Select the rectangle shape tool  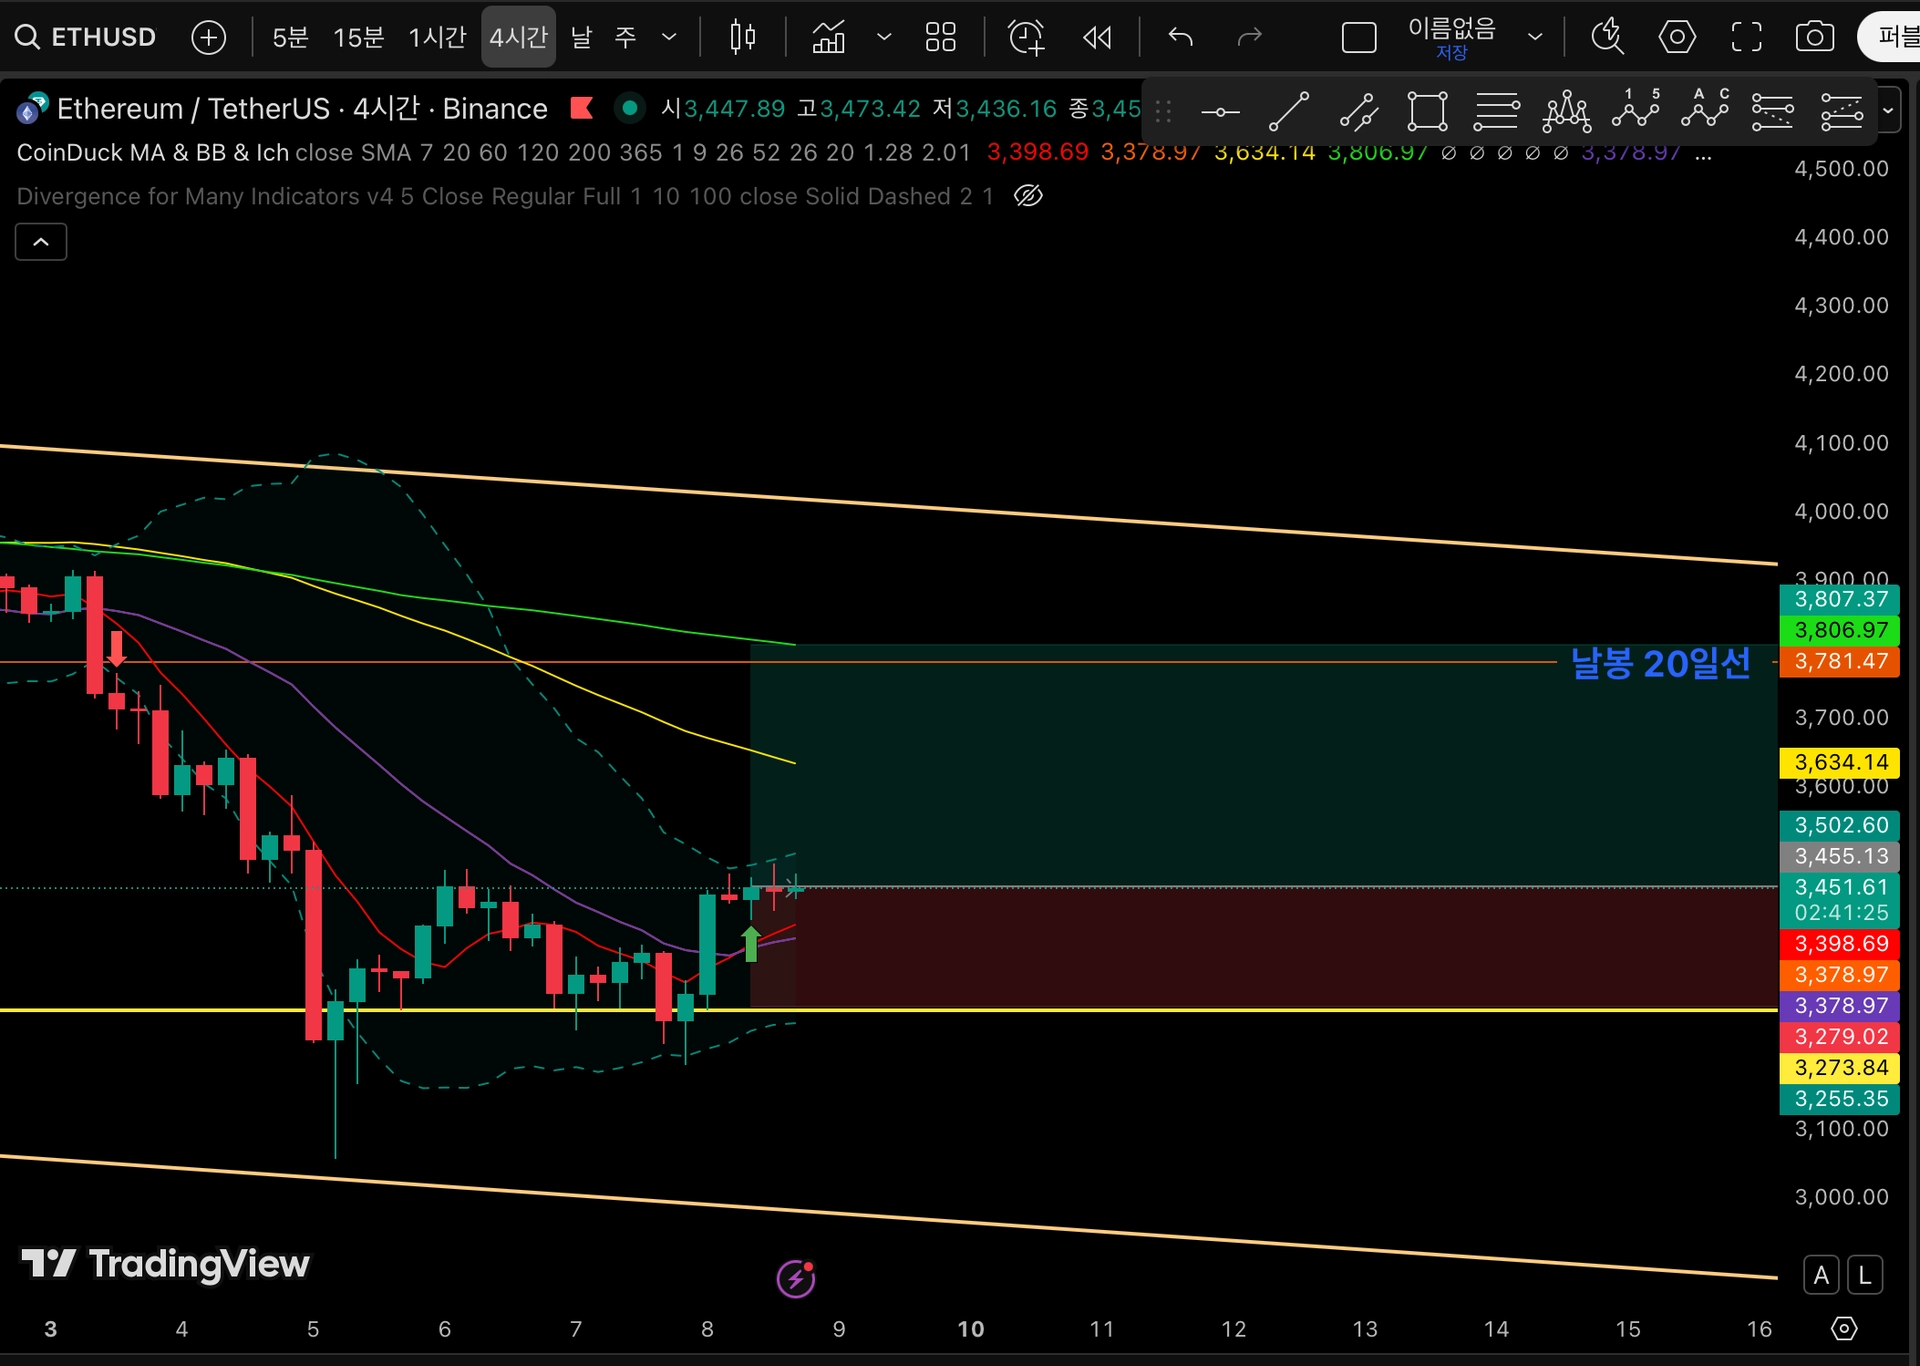click(x=1427, y=112)
